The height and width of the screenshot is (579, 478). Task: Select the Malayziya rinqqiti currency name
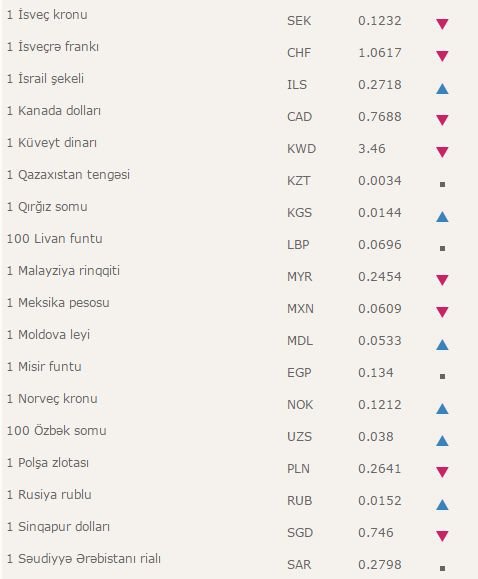[63, 271]
